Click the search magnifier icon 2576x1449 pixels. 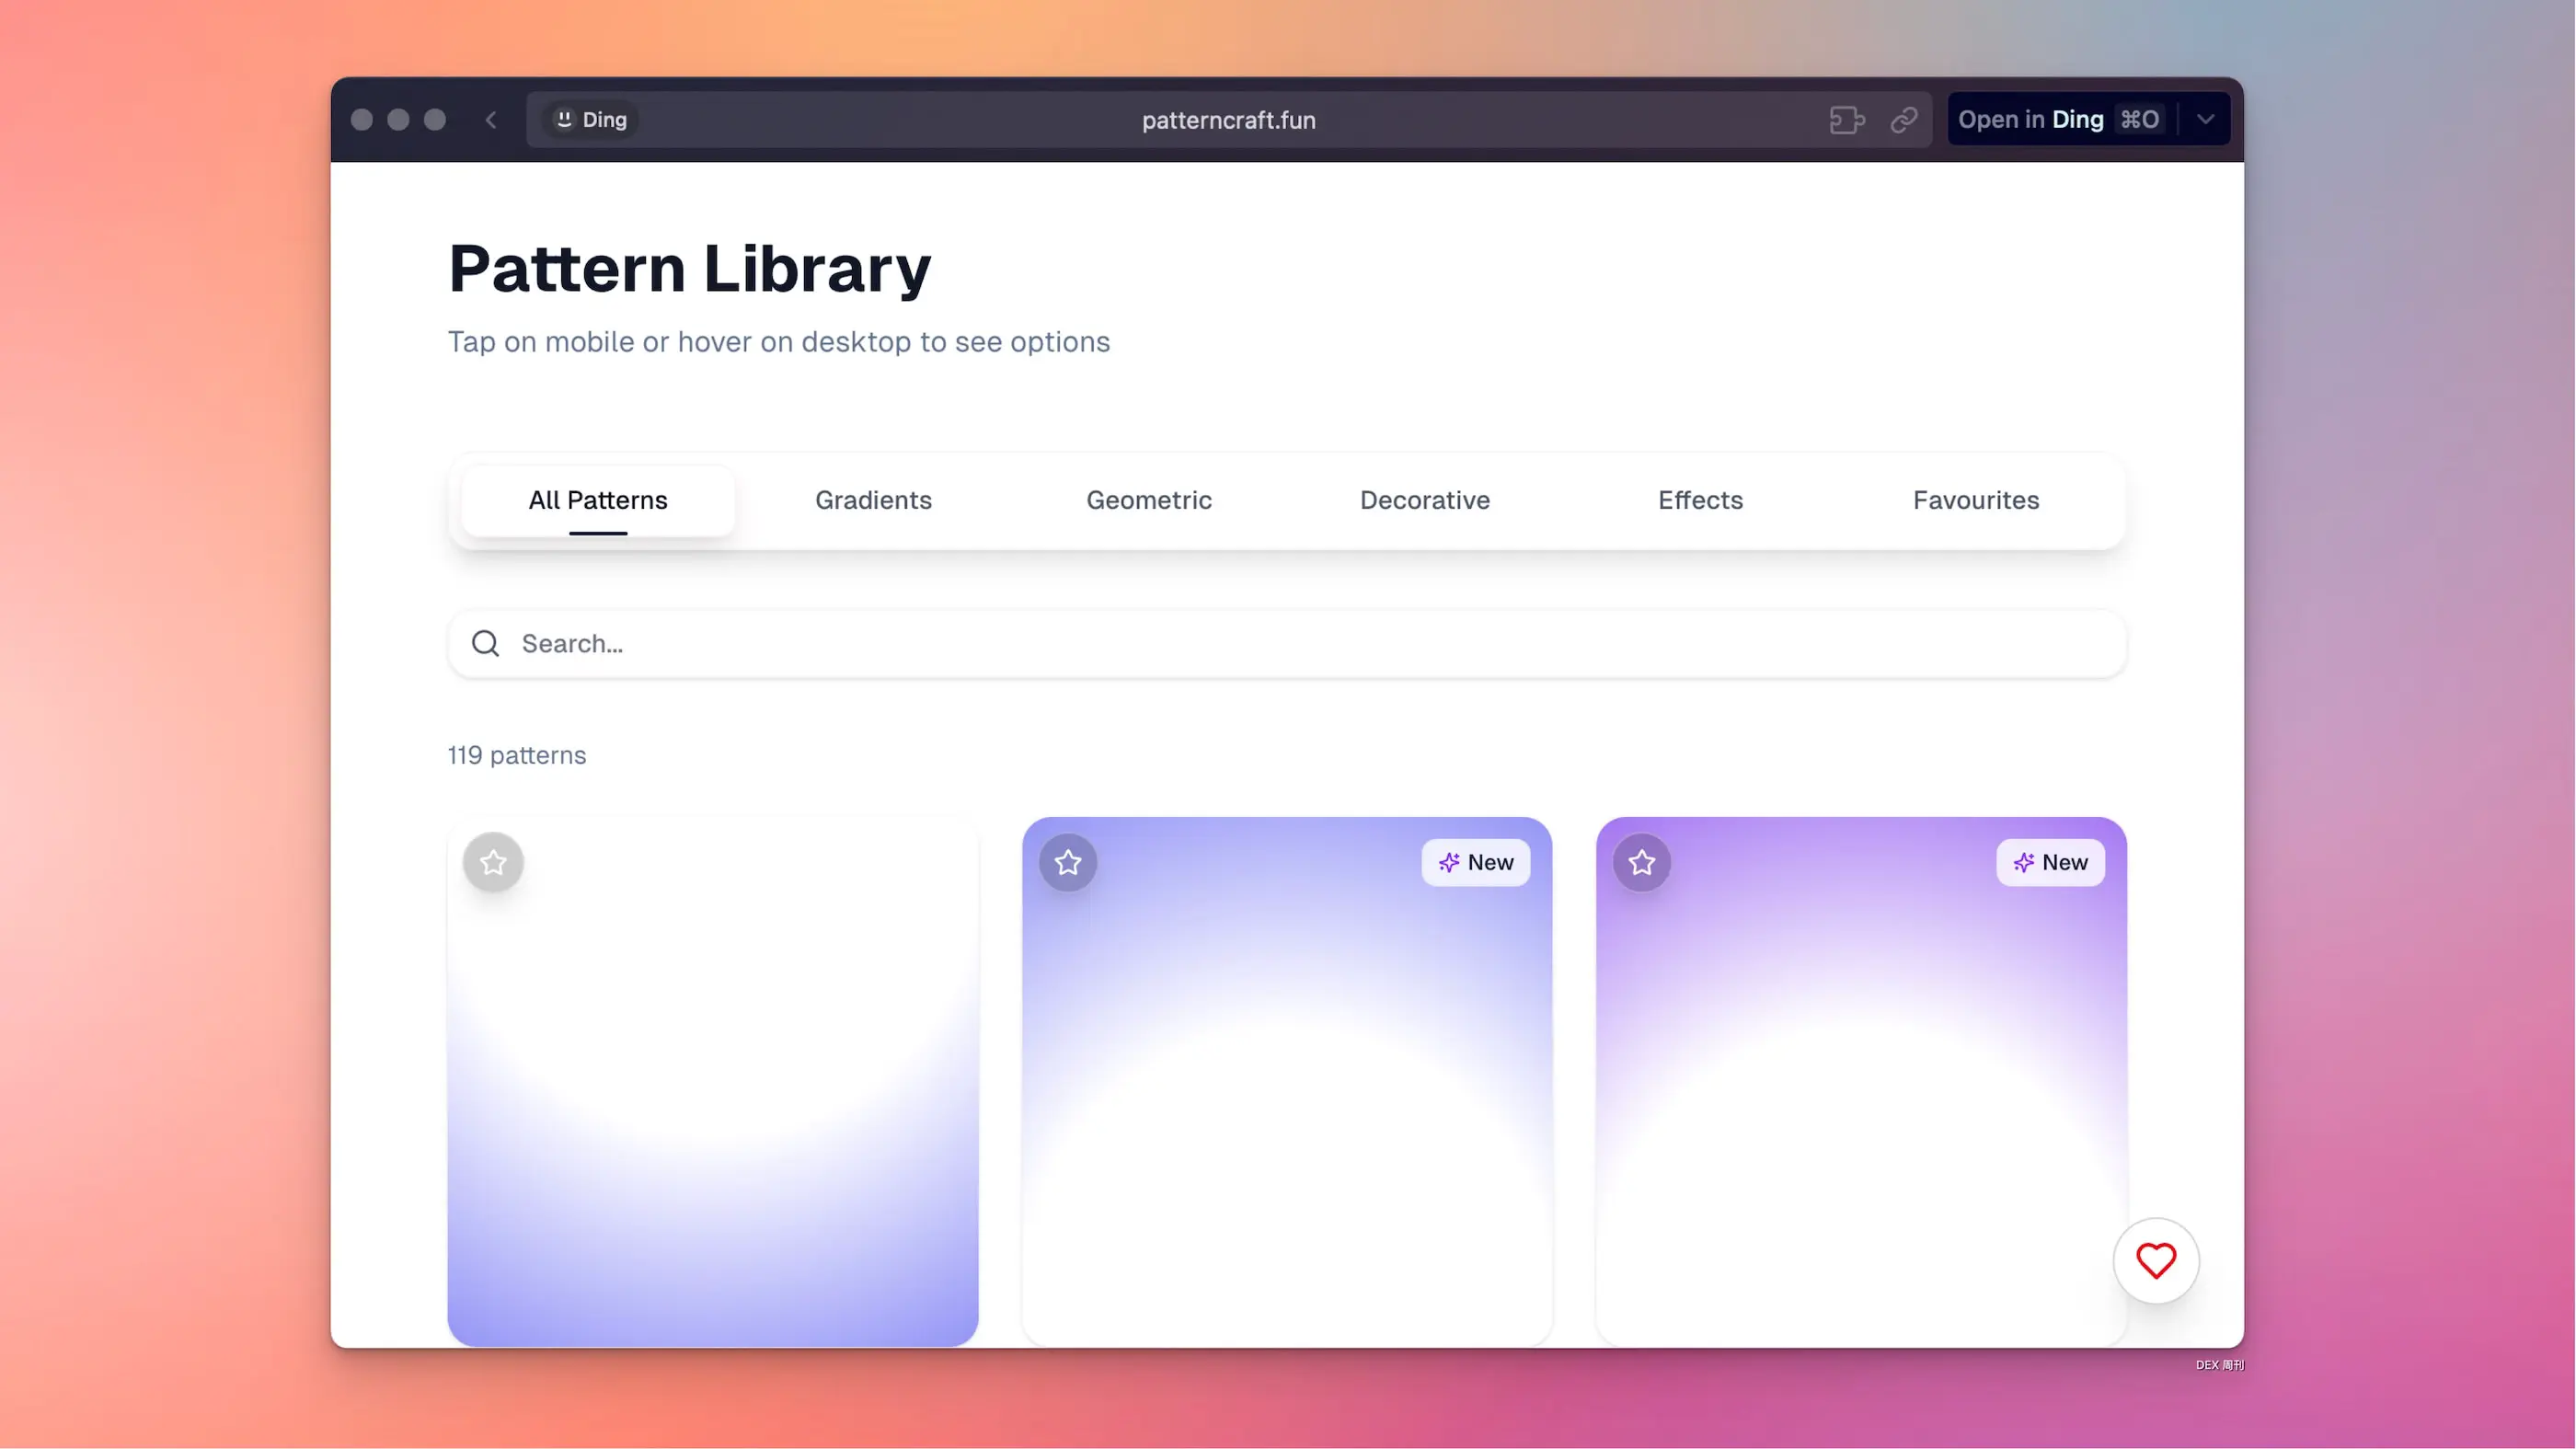[x=486, y=643]
